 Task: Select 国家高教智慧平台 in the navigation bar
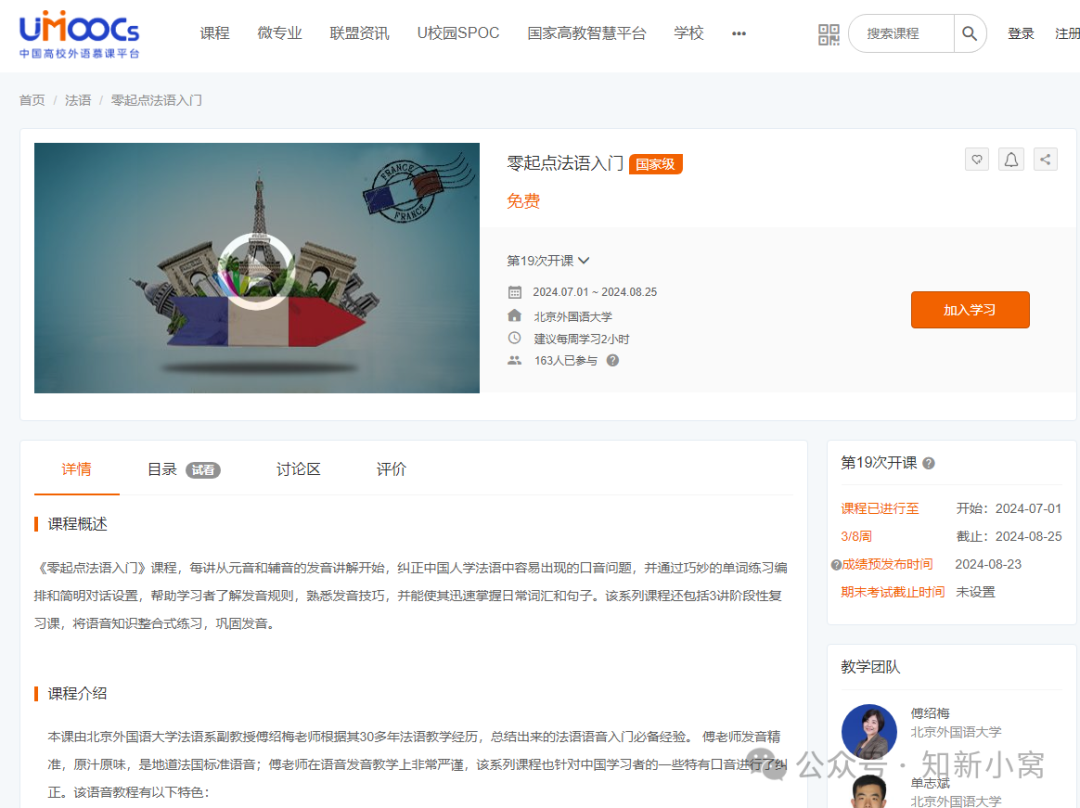pos(587,32)
